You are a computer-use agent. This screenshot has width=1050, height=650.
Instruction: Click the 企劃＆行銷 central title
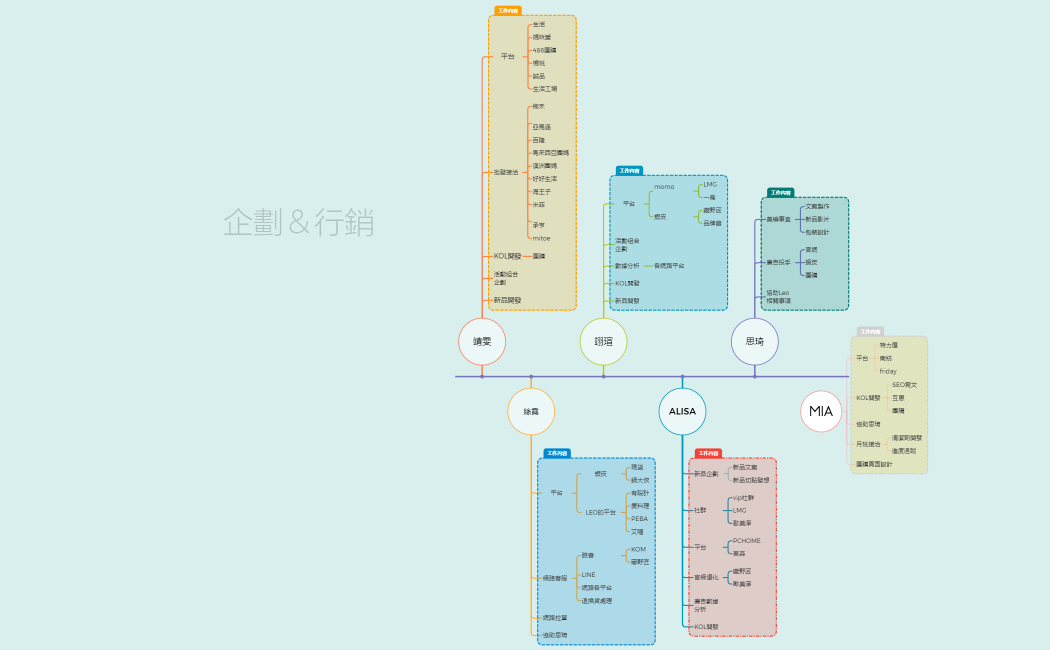299,222
